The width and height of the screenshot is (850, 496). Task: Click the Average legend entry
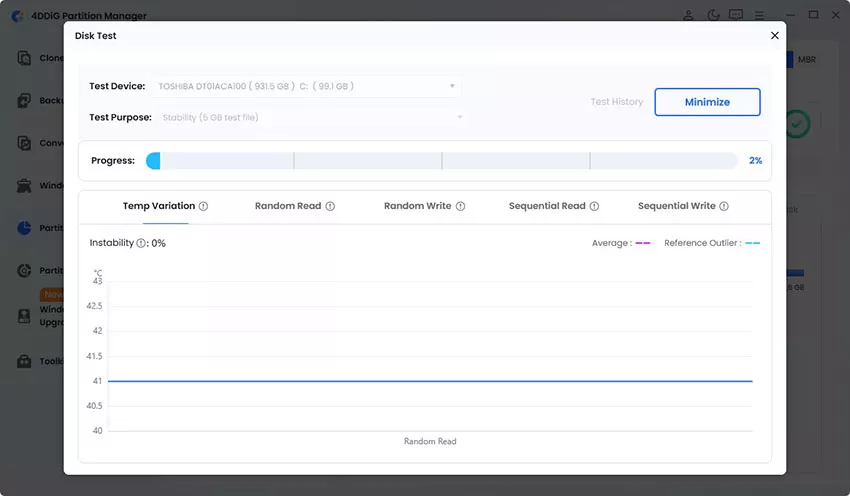[x=621, y=243]
